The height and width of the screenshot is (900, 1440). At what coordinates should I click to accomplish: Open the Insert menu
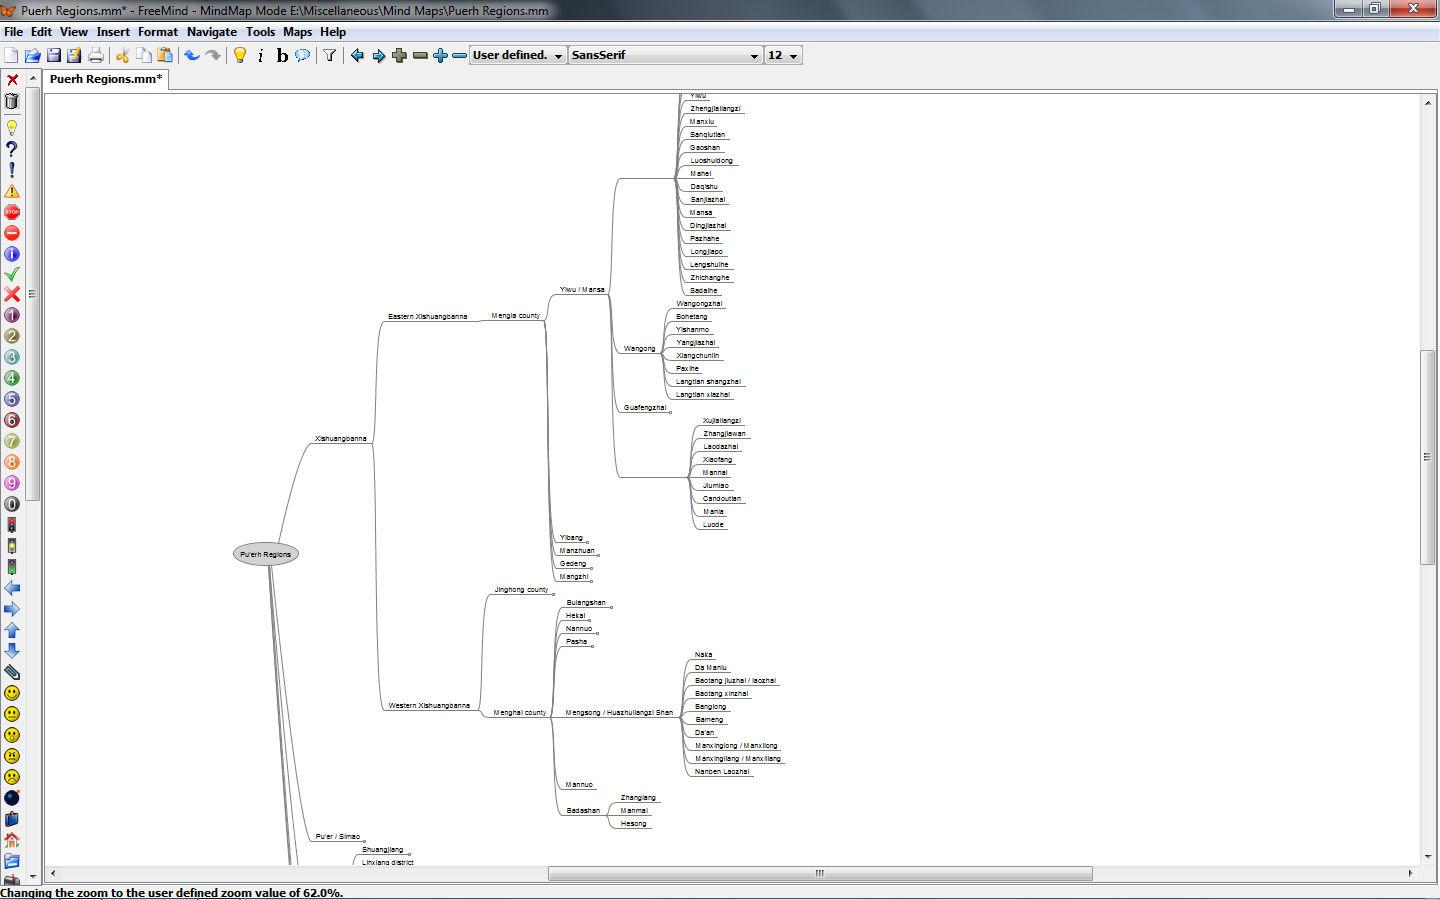[113, 32]
